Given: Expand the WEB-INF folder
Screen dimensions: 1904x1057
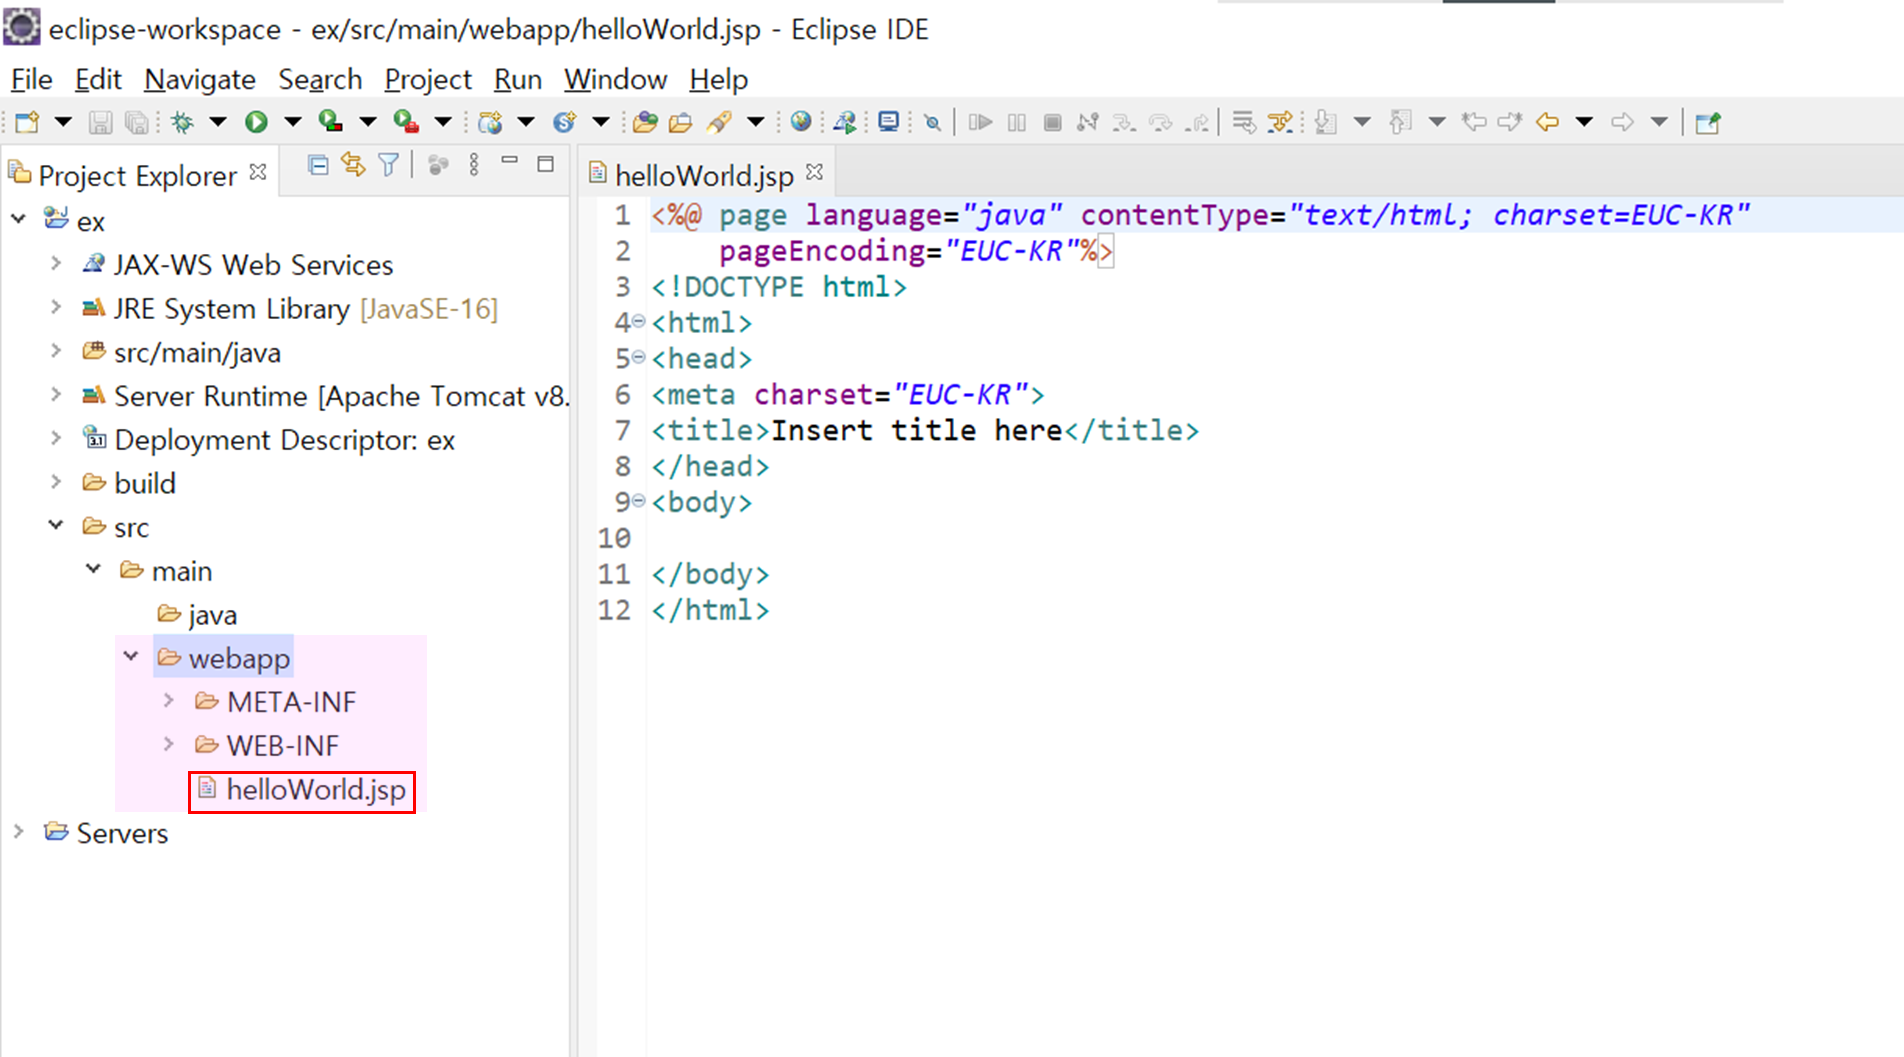Looking at the screenshot, I should click(168, 745).
